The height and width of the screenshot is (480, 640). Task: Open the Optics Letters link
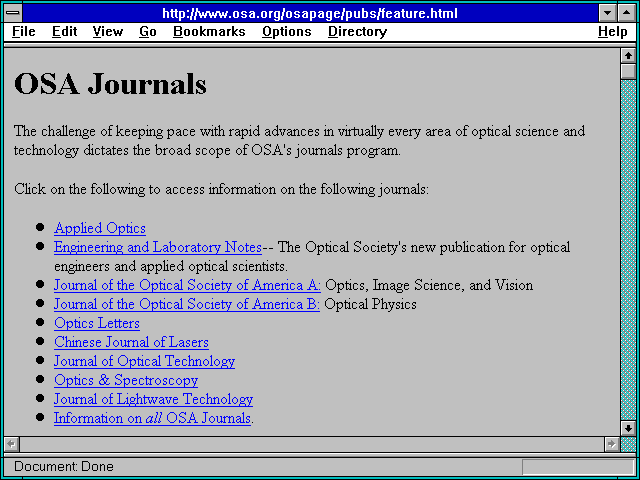pyautogui.click(x=97, y=323)
